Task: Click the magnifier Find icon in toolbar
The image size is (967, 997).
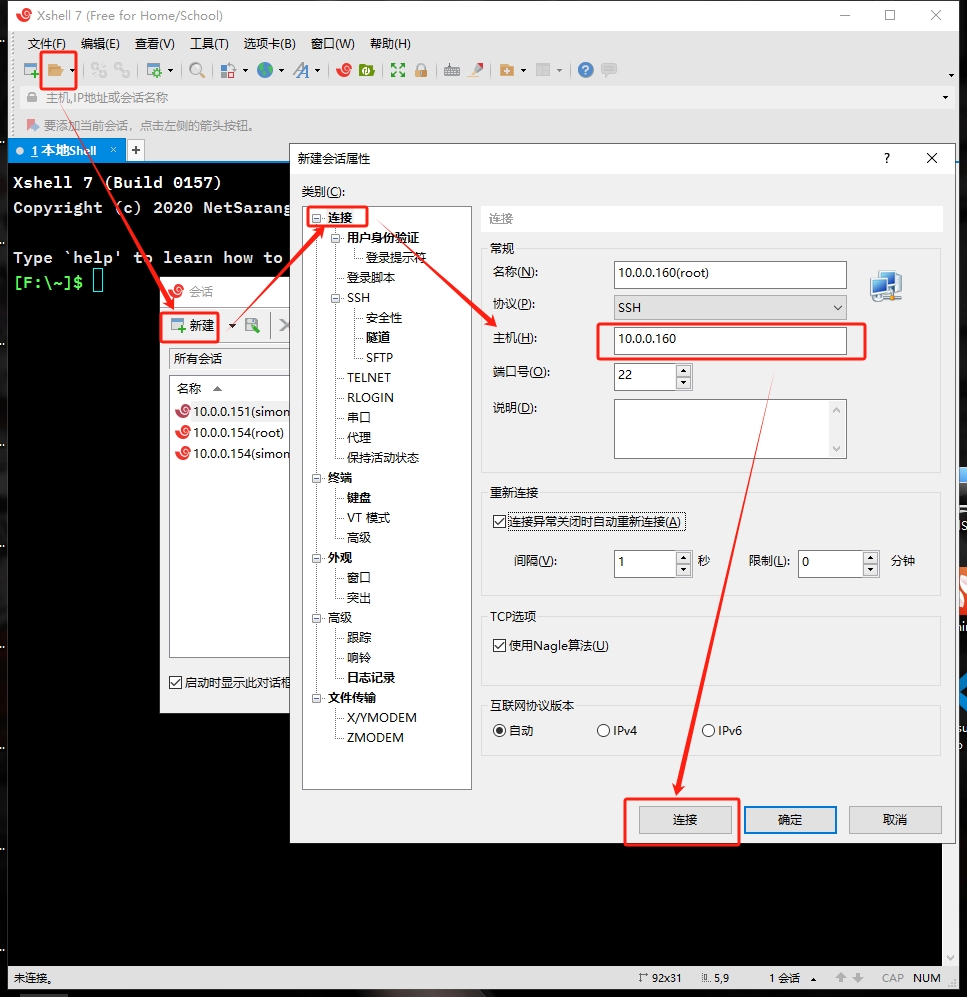Action: click(197, 70)
